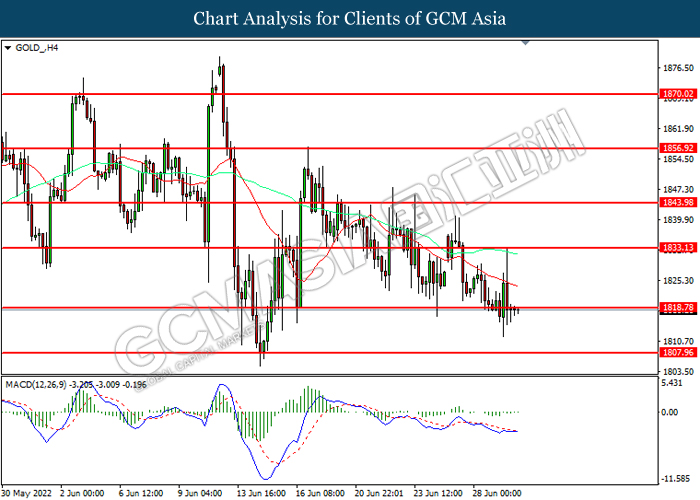
Task: Click the 1803.50 price axis value
Action: pyautogui.click(x=679, y=372)
